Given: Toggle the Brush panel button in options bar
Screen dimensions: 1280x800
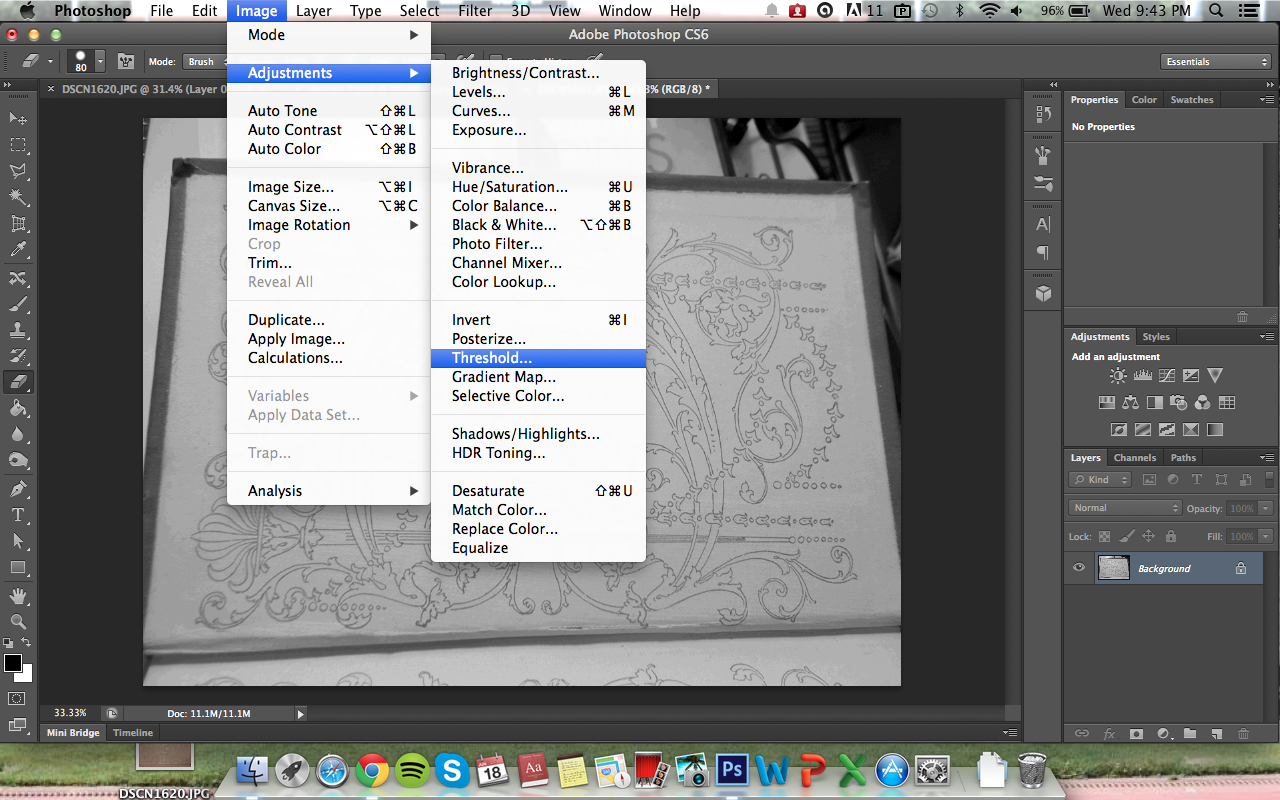Looking at the screenshot, I should [x=126, y=62].
